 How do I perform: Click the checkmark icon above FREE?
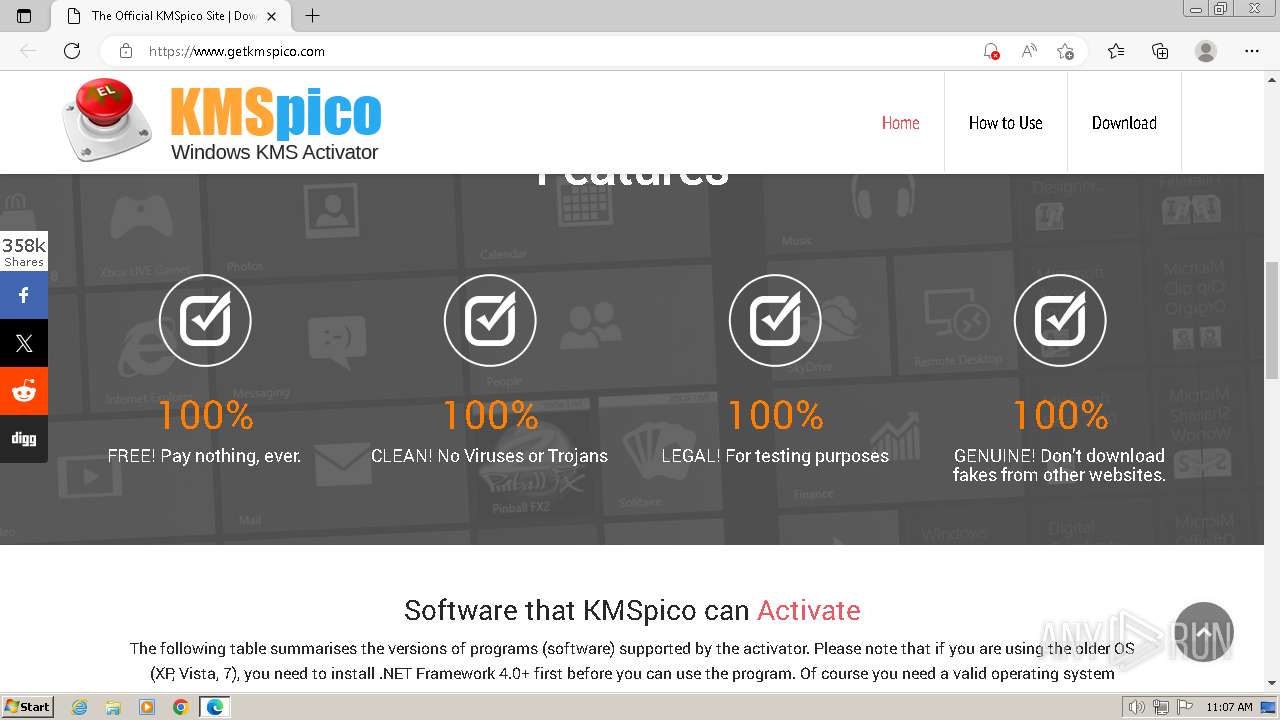[205, 320]
